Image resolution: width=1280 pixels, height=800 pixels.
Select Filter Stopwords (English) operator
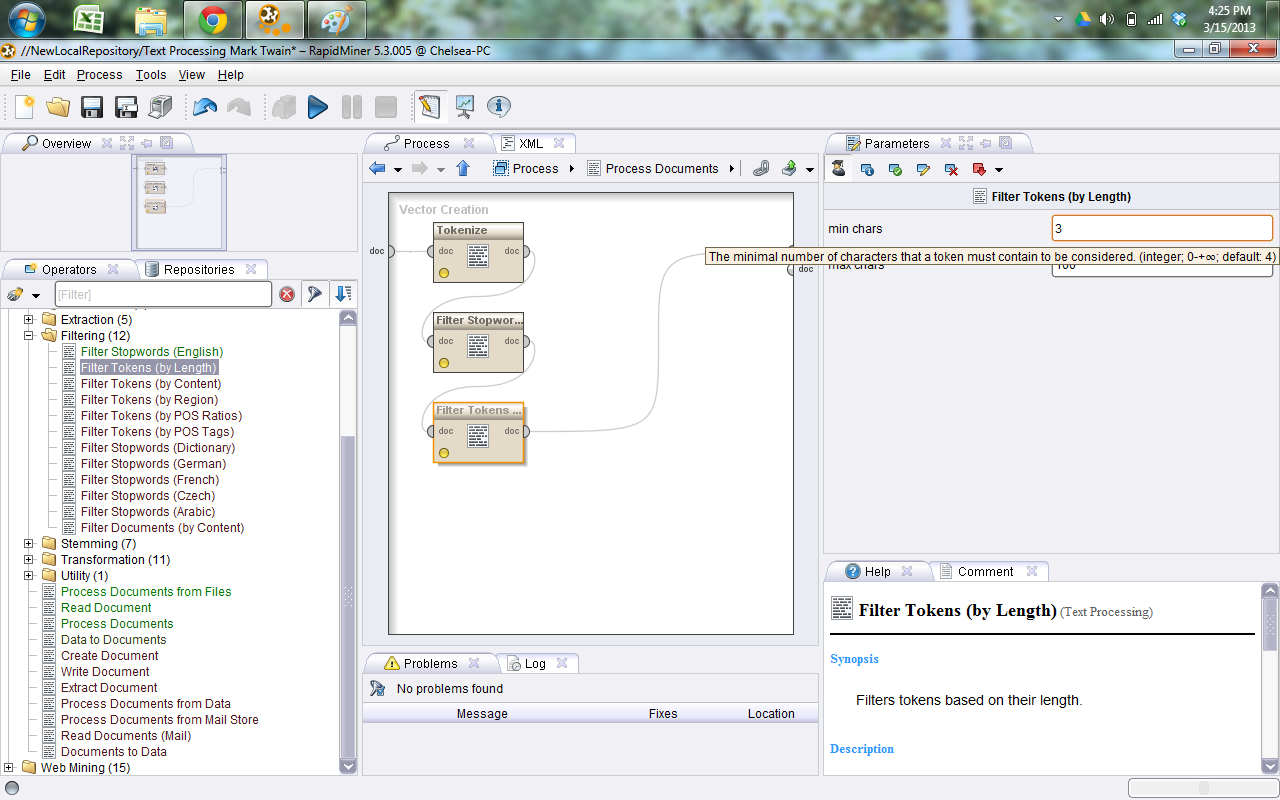tap(152, 351)
